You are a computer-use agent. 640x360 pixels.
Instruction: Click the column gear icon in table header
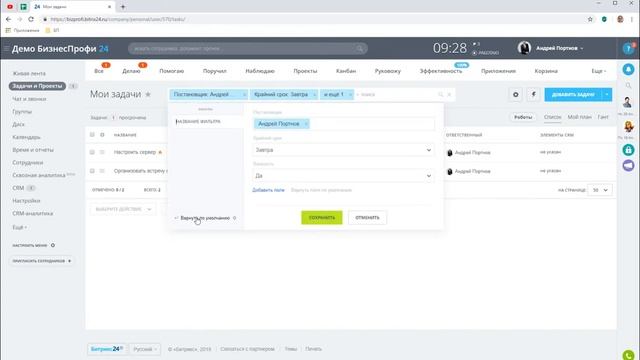pyautogui.click(x=102, y=135)
